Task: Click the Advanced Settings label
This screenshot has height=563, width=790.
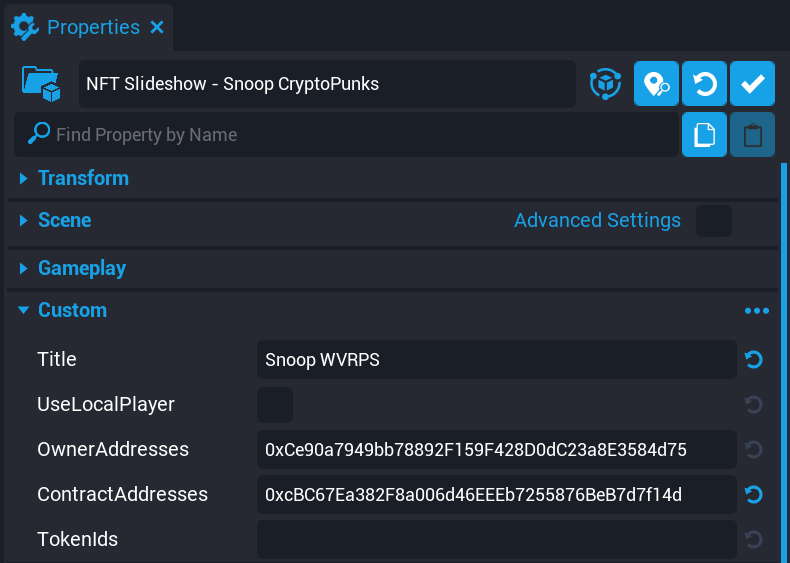Action: 597,220
